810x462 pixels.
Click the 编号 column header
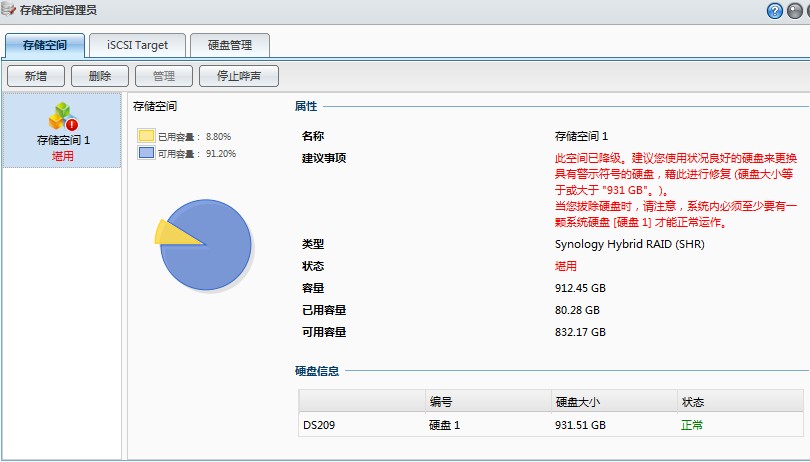(x=441, y=401)
